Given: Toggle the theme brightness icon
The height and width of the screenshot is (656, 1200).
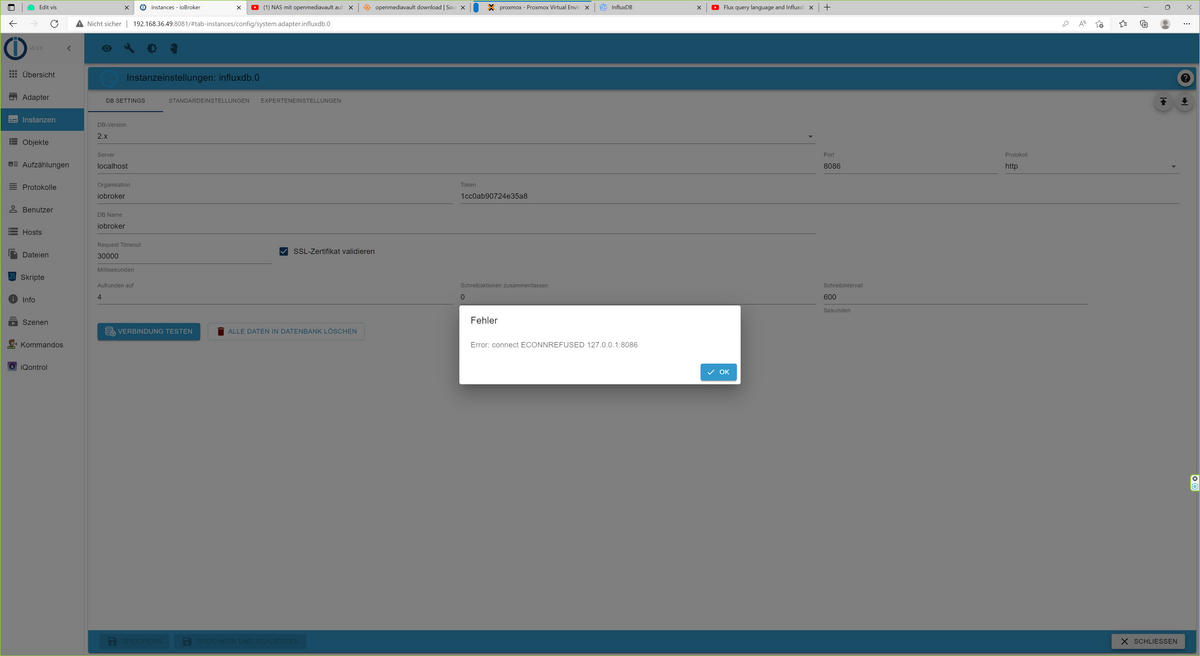Looking at the screenshot, I should (x=151, y=48).
